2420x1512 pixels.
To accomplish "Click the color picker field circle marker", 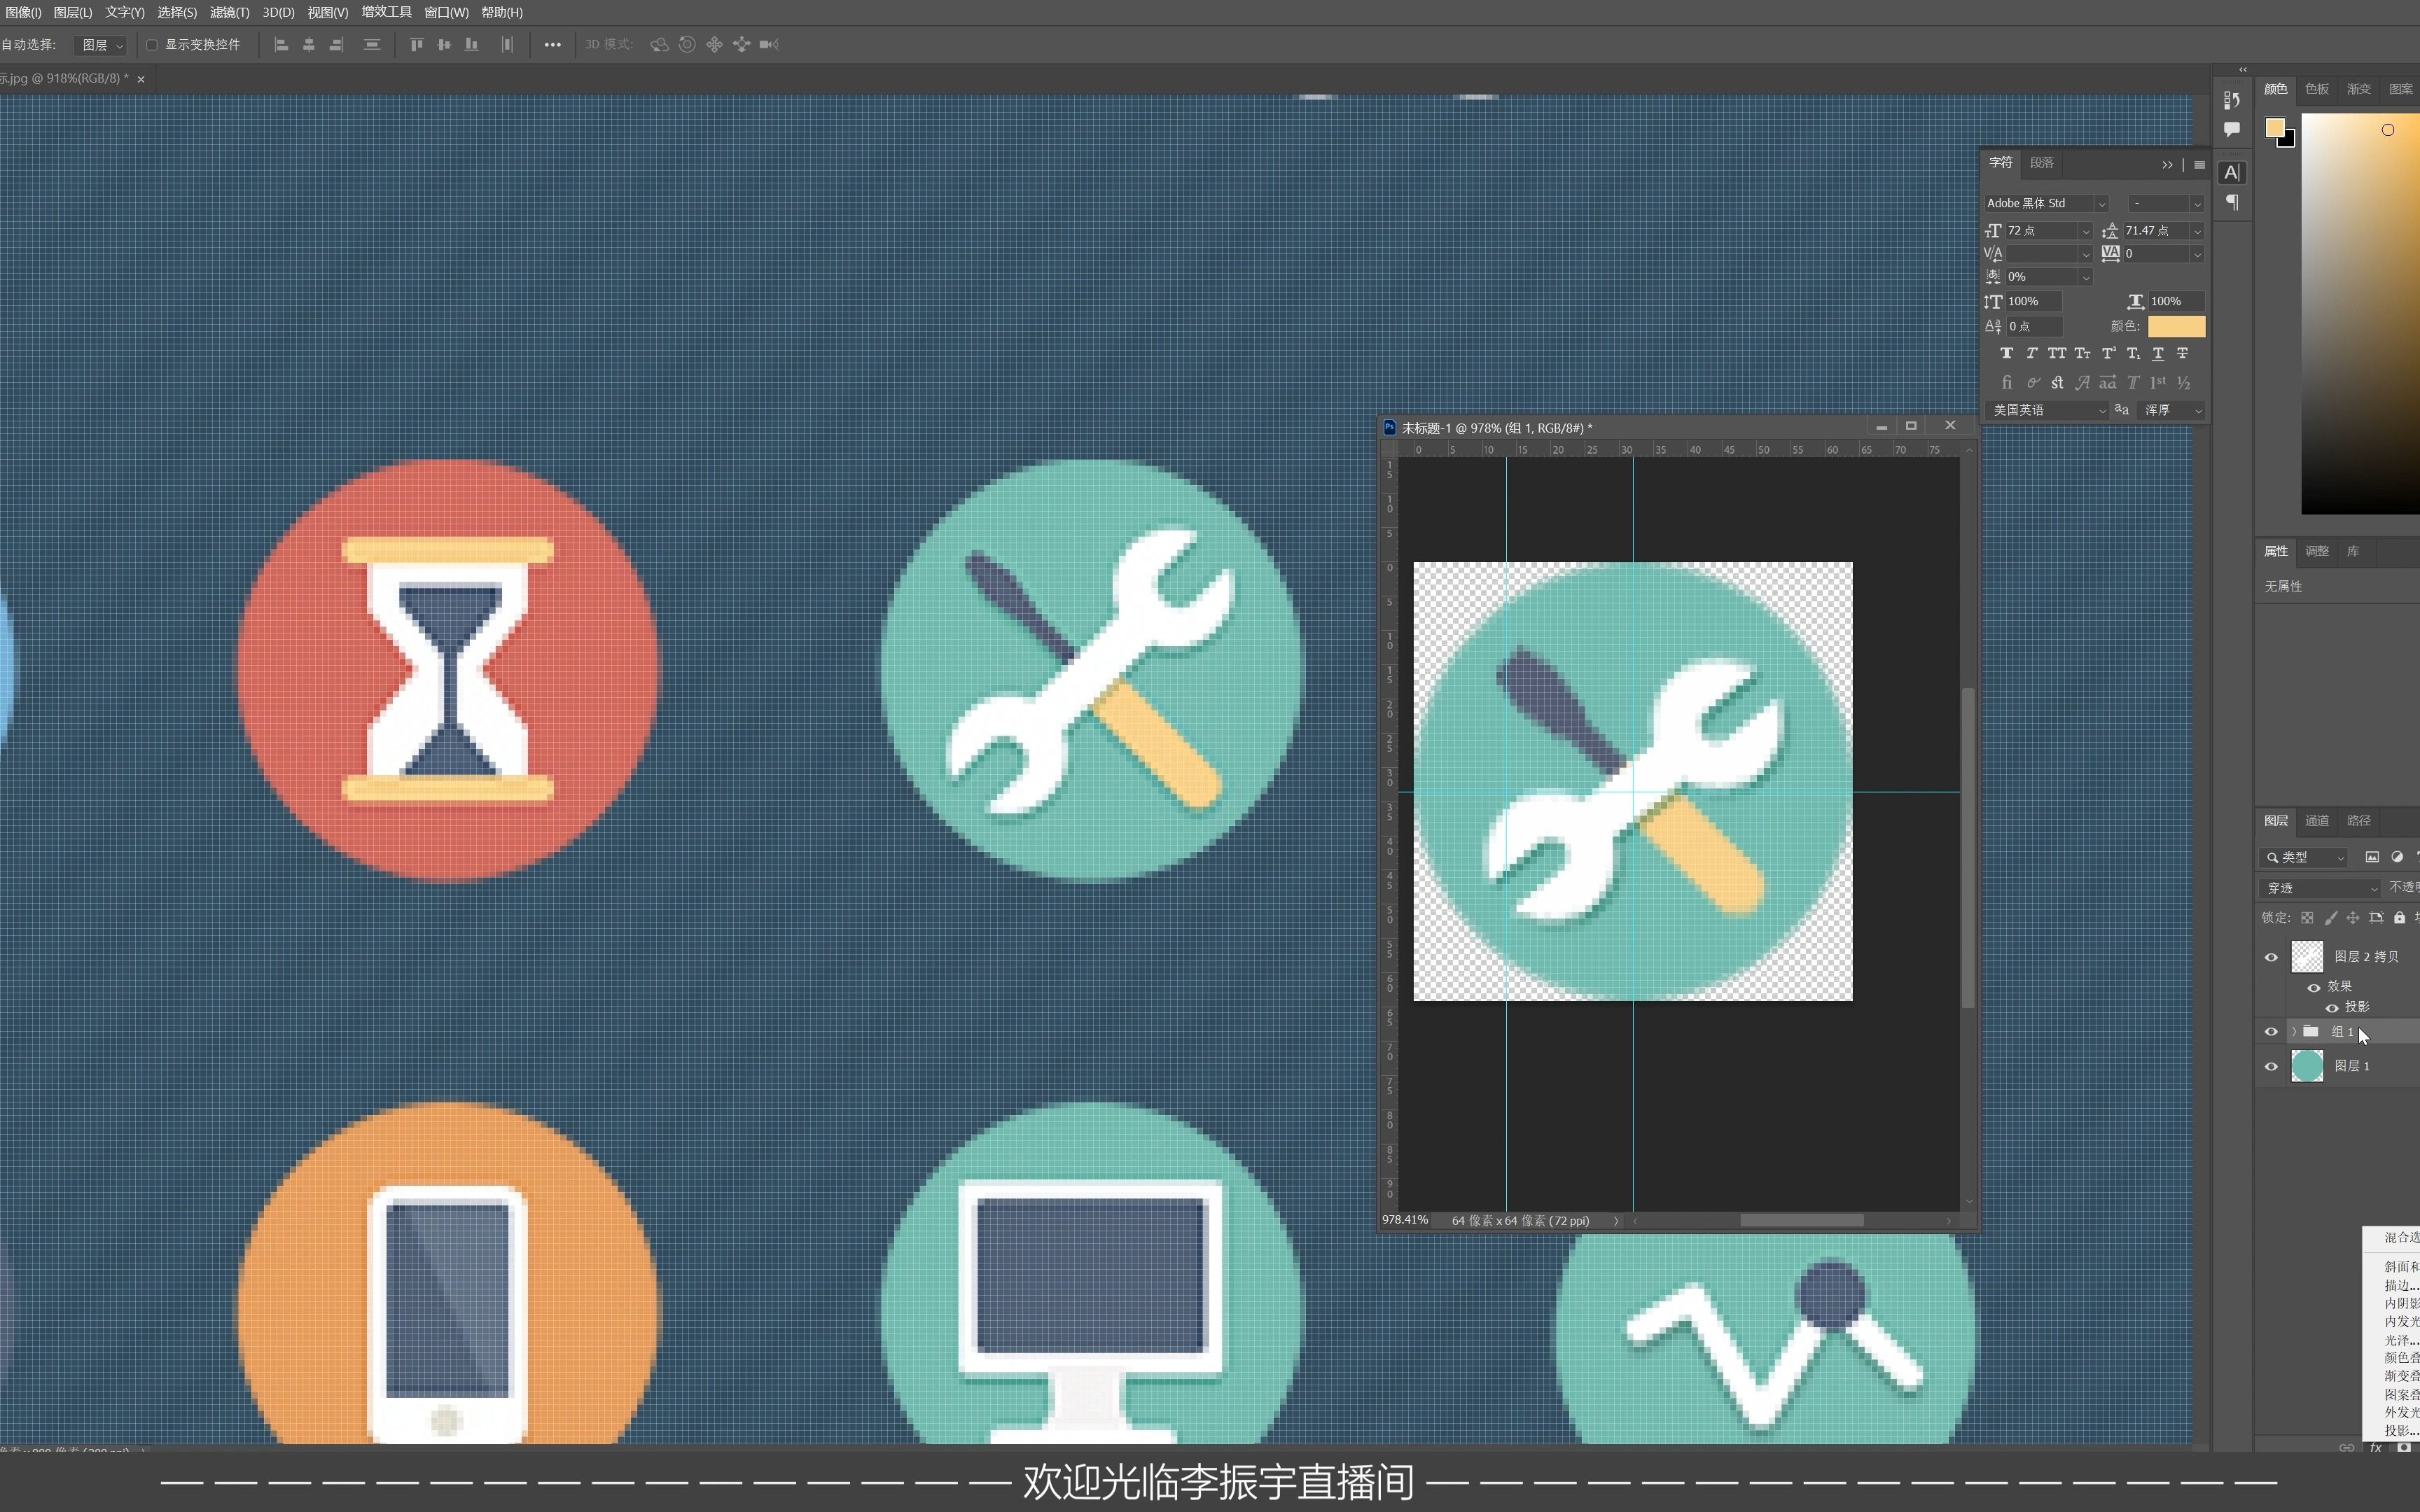I will pos(2388,130).
